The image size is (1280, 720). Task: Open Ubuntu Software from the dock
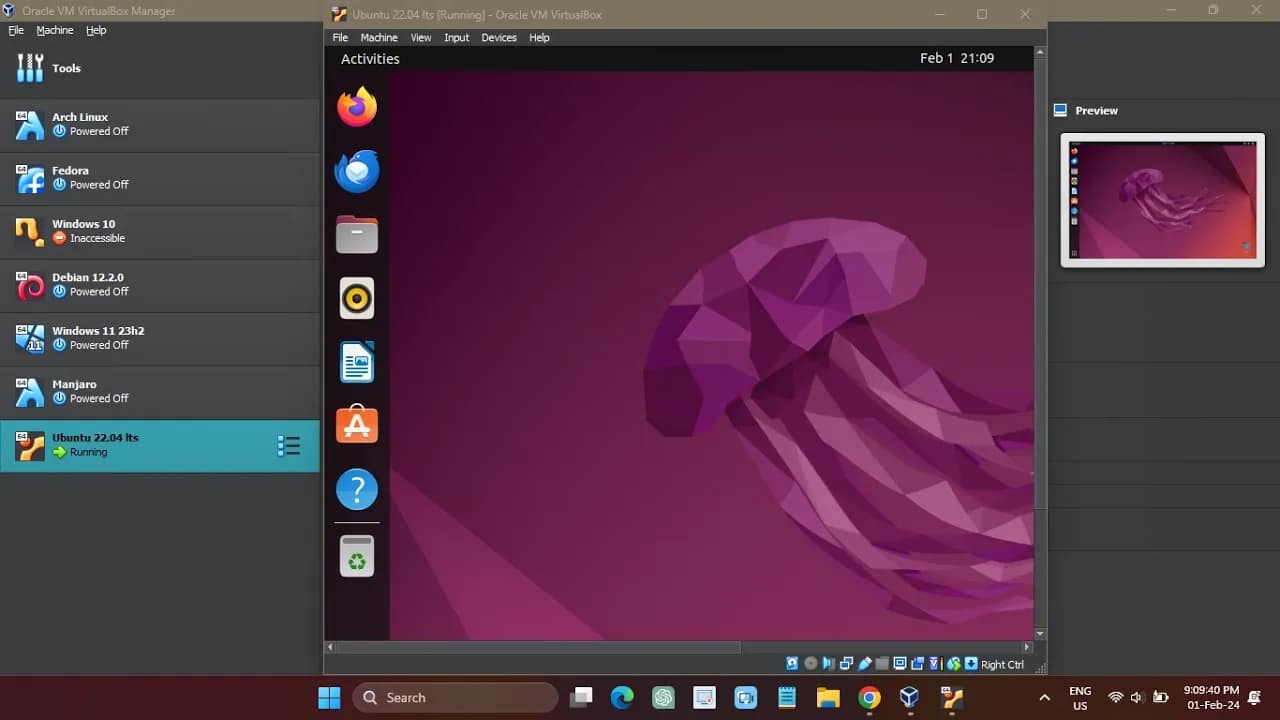(x=357, y=424)
